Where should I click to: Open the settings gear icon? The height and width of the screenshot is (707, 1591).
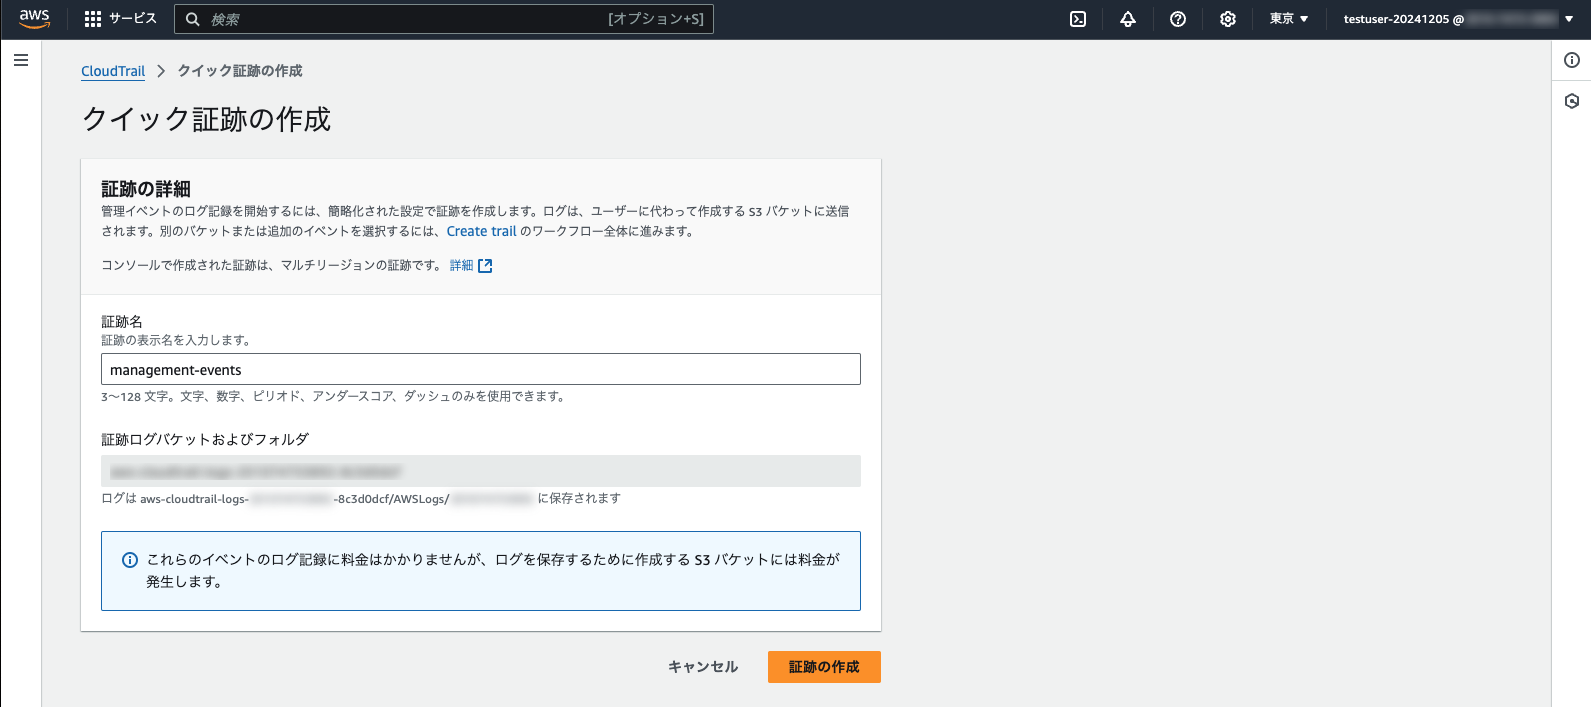[1228, 19]
